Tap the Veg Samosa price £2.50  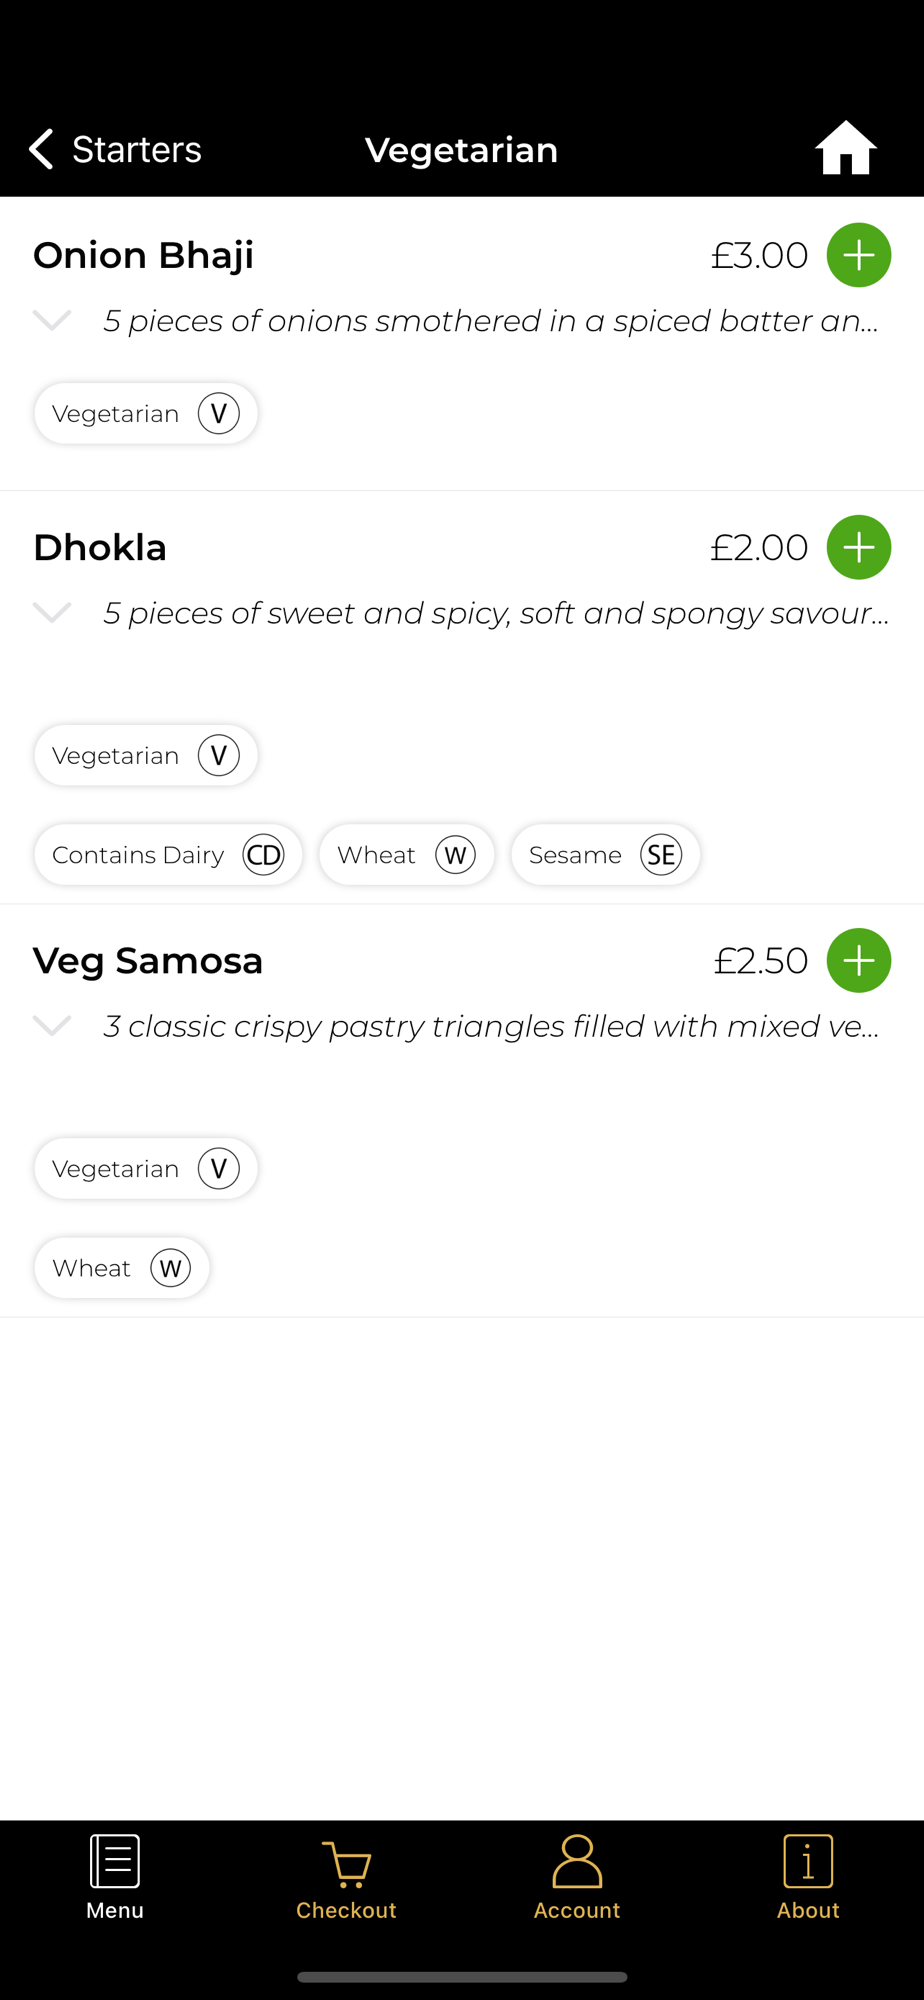coord(760,961)
